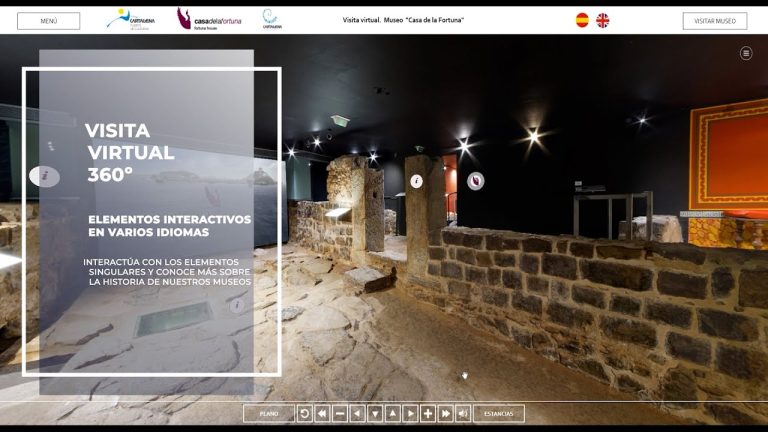Click the info hotspot at far left
The width and height of the screenshot is (768, 432).
click(x=45, y=176)
